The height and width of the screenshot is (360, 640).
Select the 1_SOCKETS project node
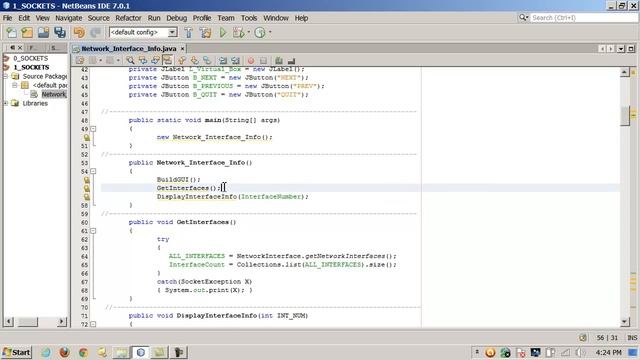[31, 67]
